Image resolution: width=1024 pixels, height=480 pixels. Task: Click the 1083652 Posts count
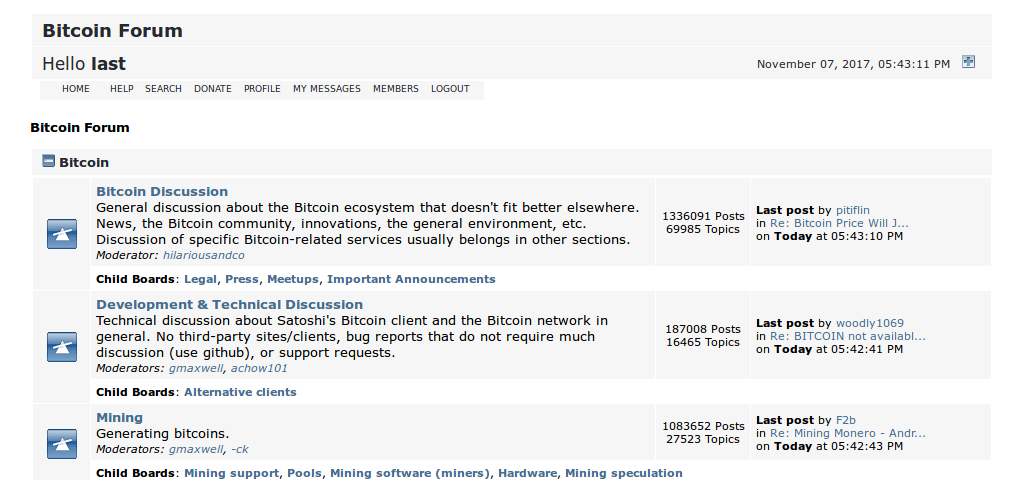(x=703, y=426)
